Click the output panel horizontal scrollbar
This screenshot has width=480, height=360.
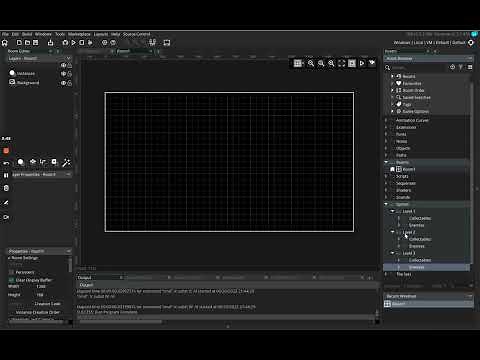tap(121, 322)
